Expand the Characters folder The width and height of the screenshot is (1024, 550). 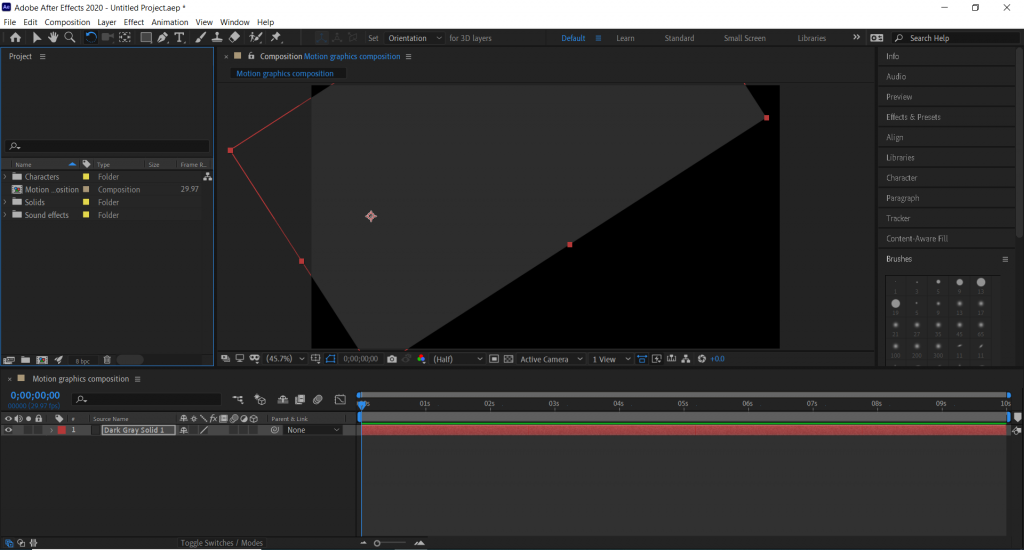click(6, 177)
